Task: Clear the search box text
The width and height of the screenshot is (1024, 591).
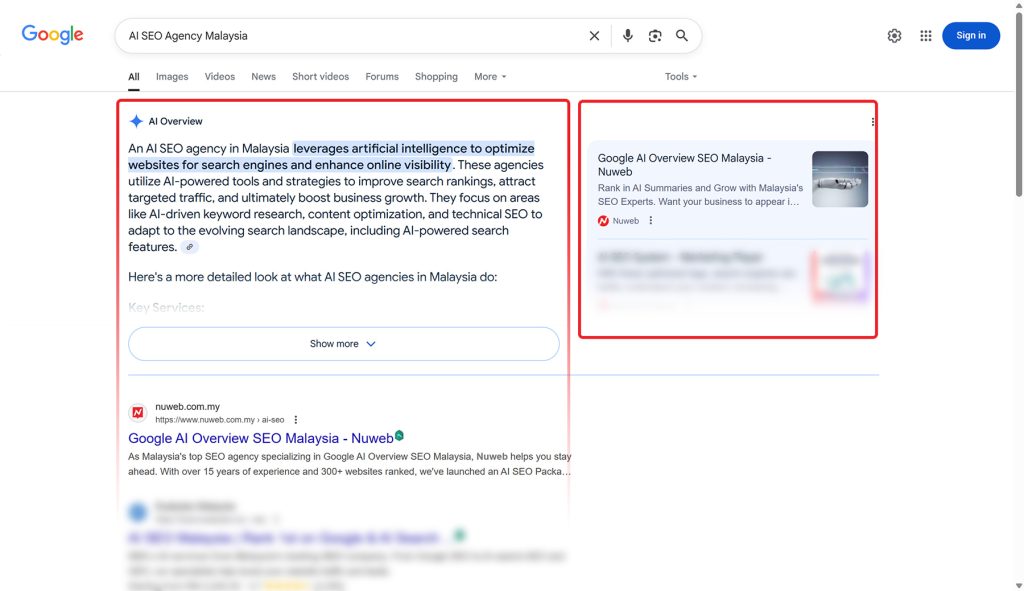Action: (x=594, y=36)
